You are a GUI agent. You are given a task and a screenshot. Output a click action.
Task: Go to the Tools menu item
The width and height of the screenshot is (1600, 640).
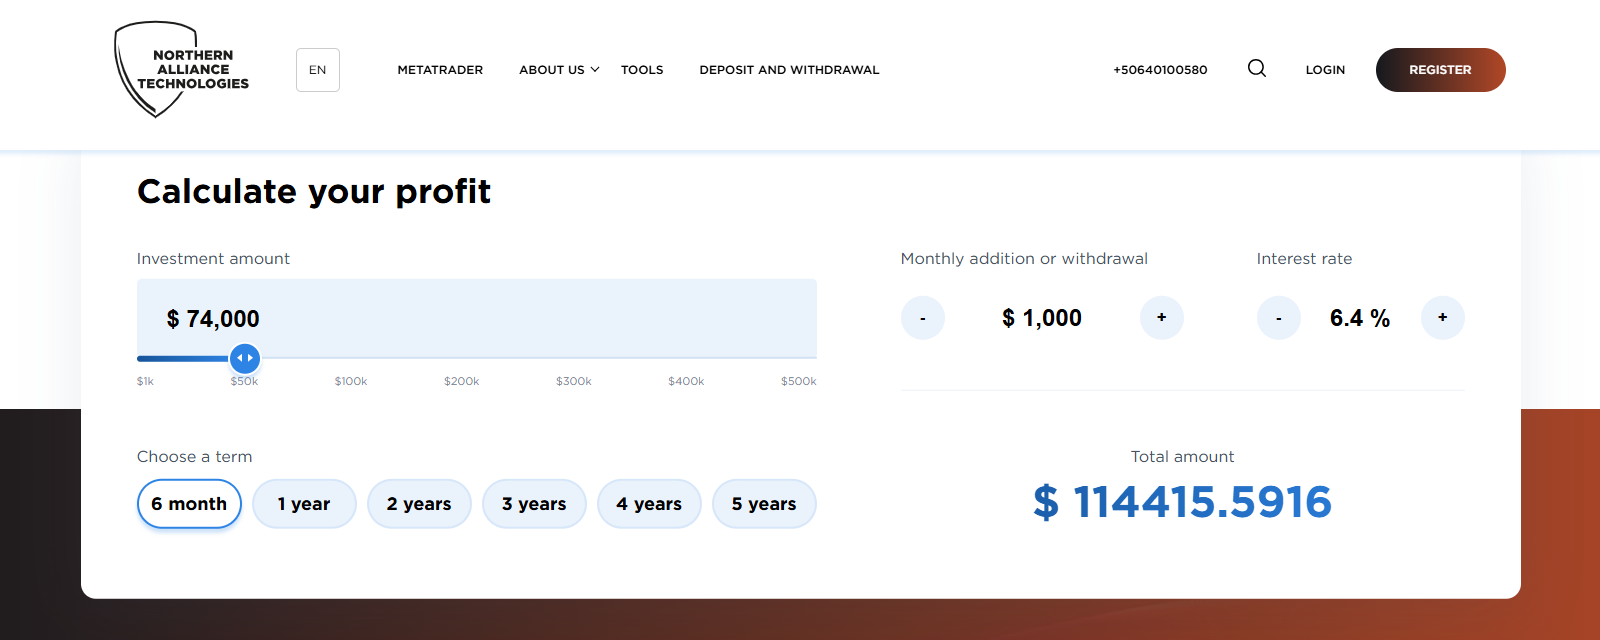click(642, 70)
